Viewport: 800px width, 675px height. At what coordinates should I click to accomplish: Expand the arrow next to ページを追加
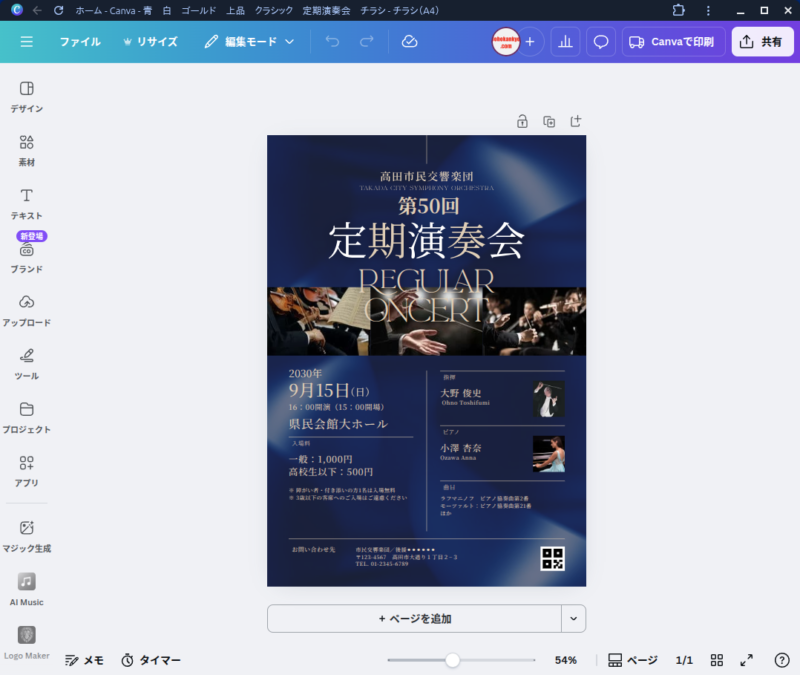point(573,619)
